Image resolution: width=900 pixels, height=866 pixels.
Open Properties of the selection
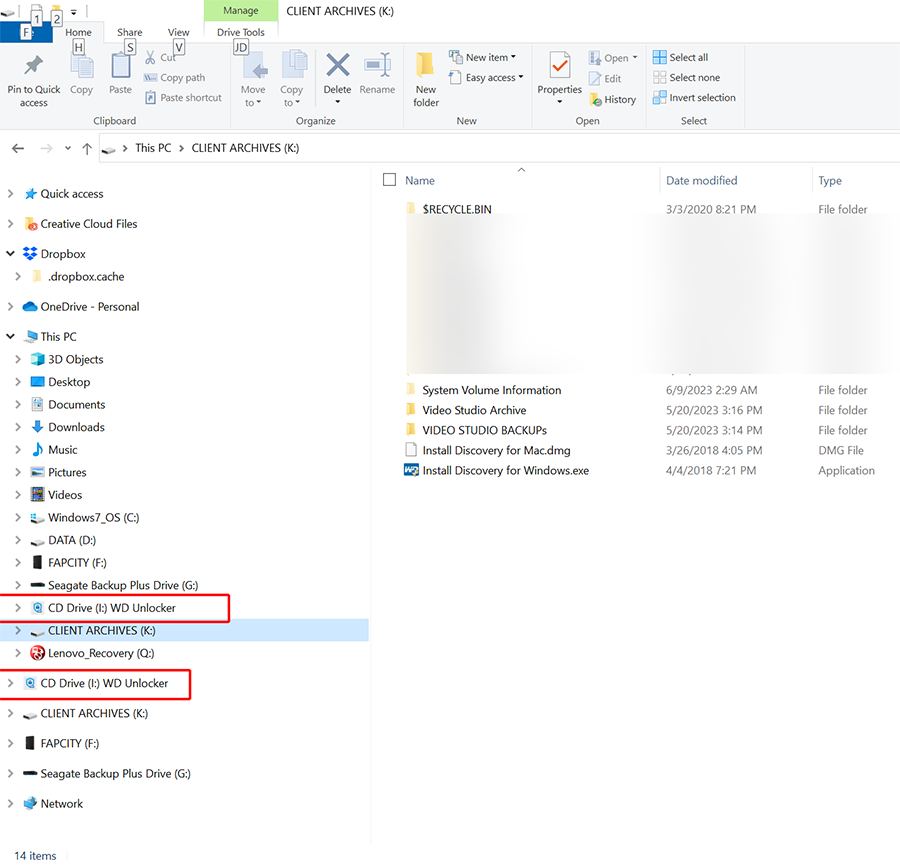[560, 79]
